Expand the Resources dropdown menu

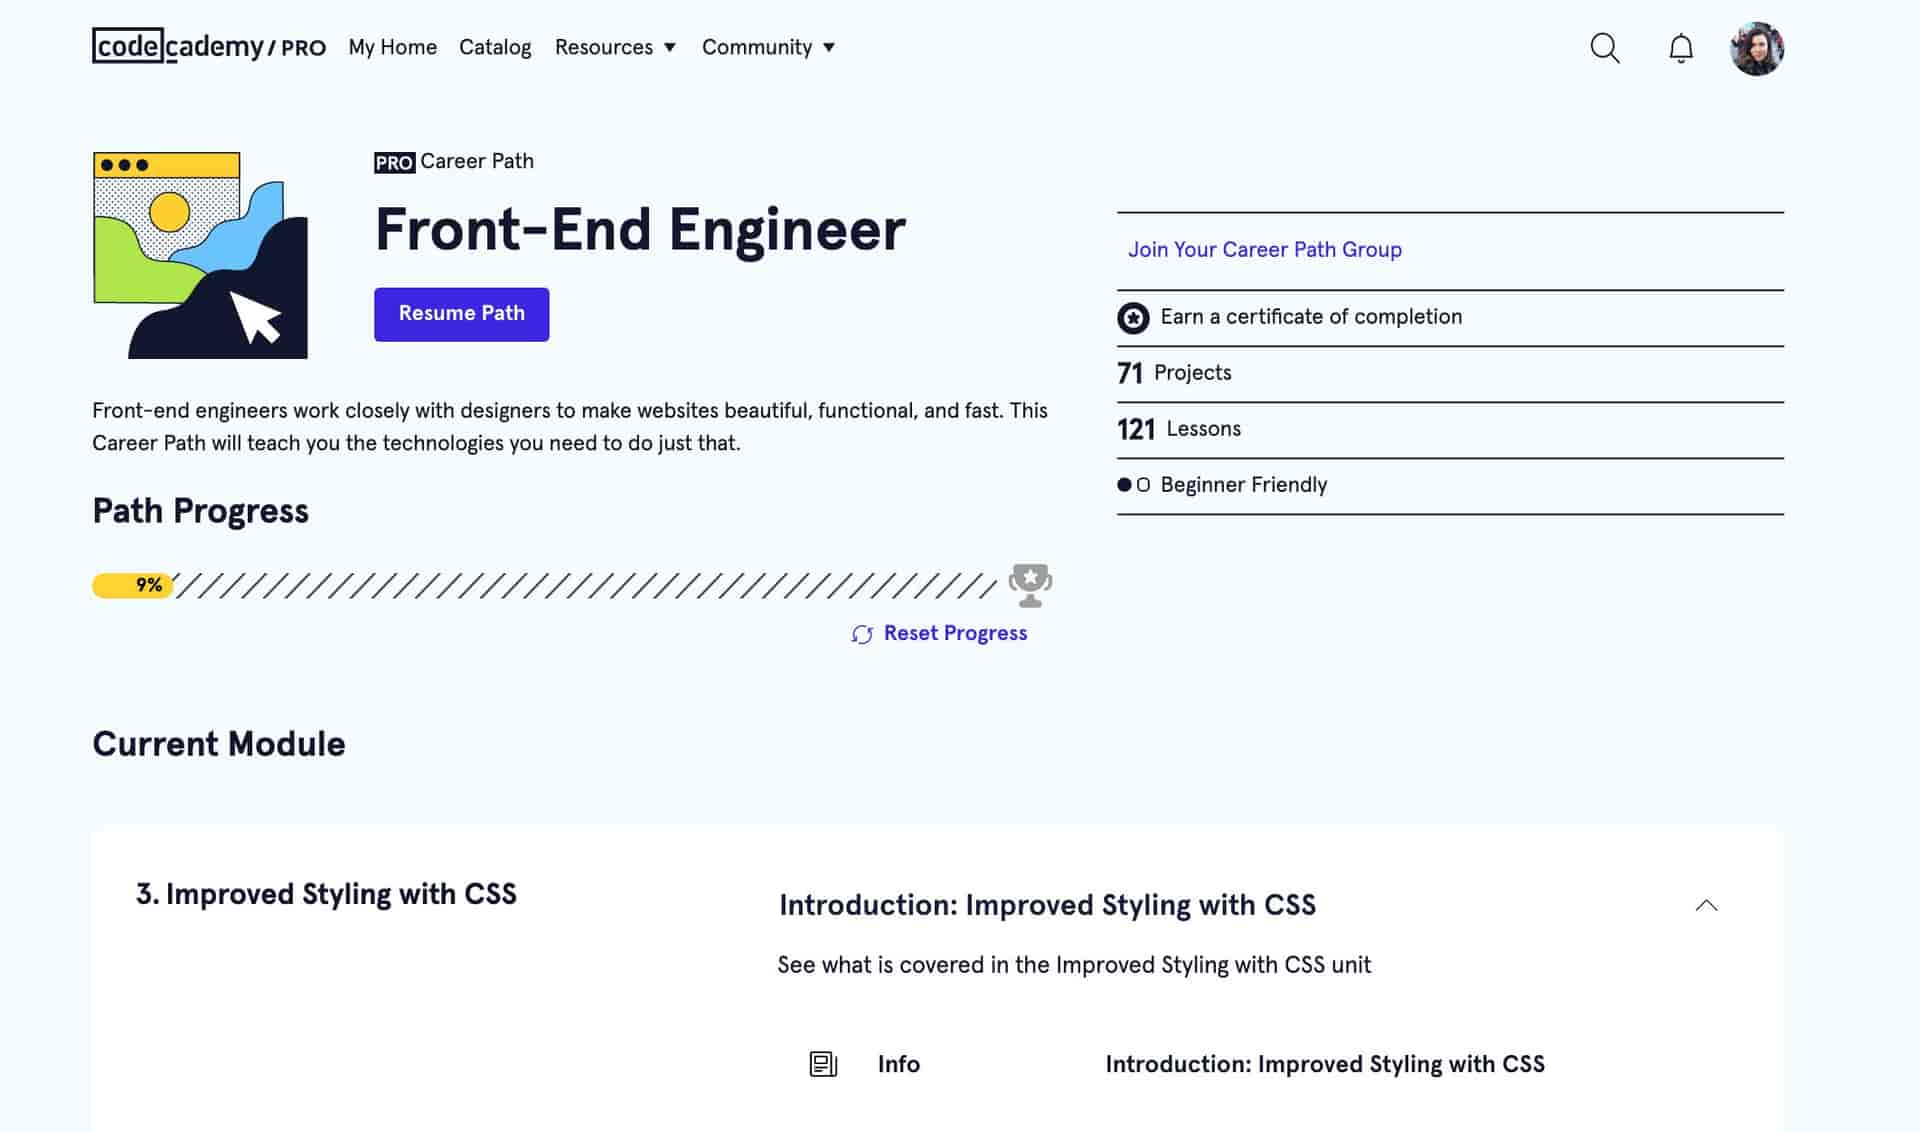click(x=615, y=47)
